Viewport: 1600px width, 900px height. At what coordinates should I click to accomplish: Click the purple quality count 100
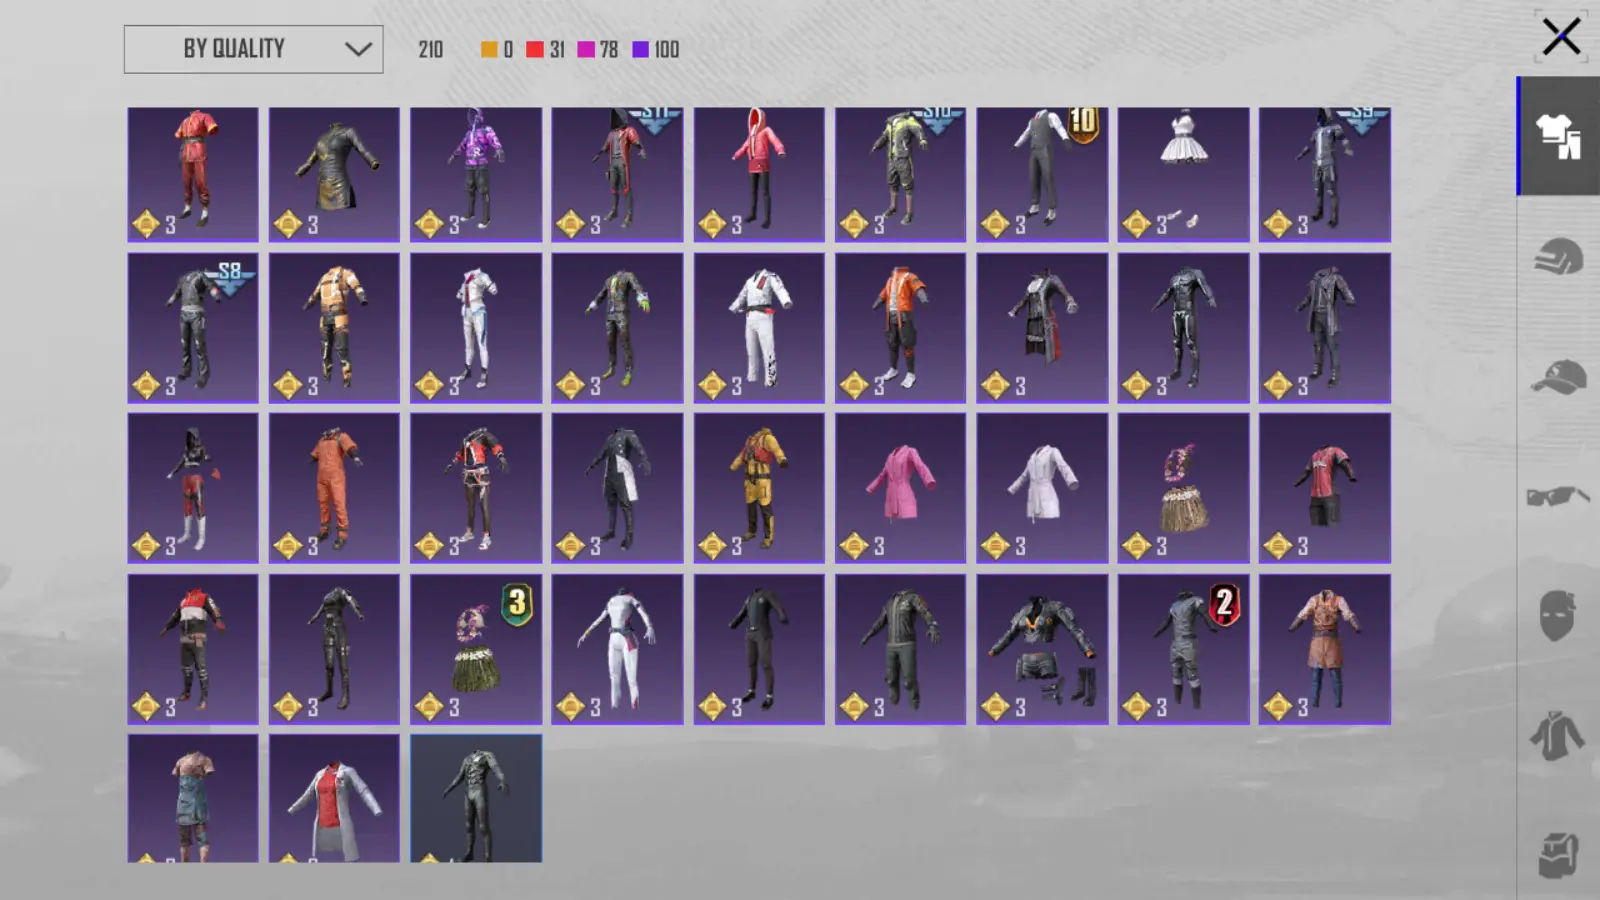click(656, 49)
